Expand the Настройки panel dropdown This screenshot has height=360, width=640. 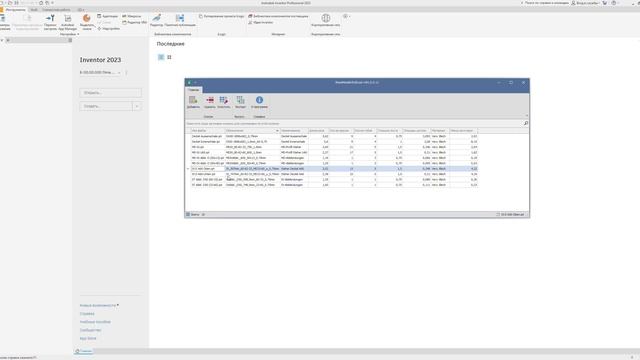[x=69, y=34]
